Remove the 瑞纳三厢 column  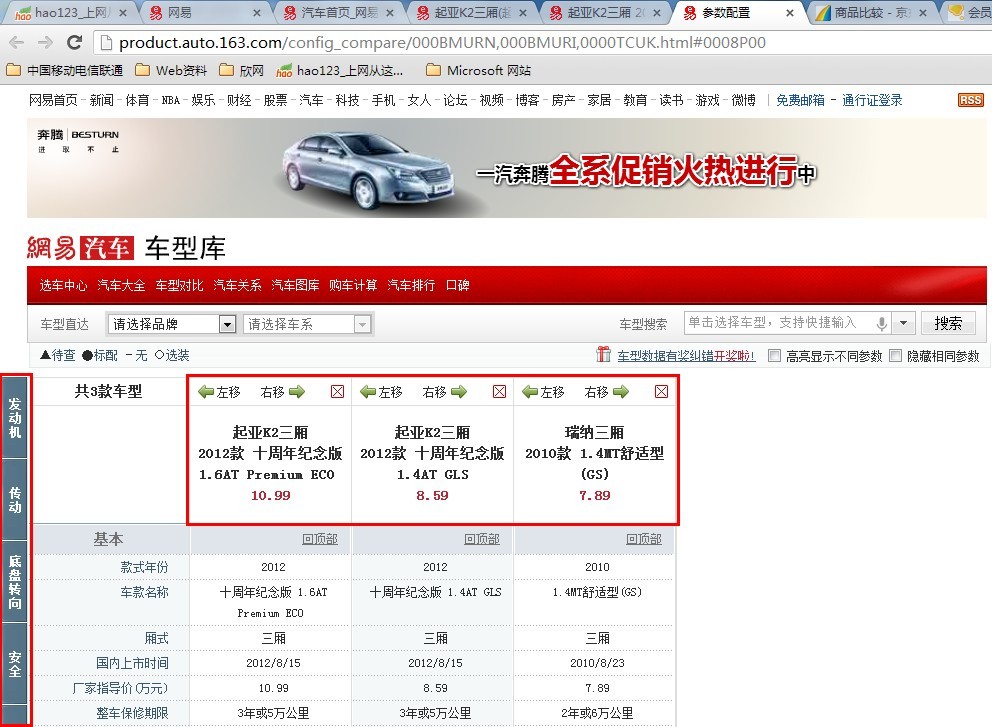coord(662,392)
